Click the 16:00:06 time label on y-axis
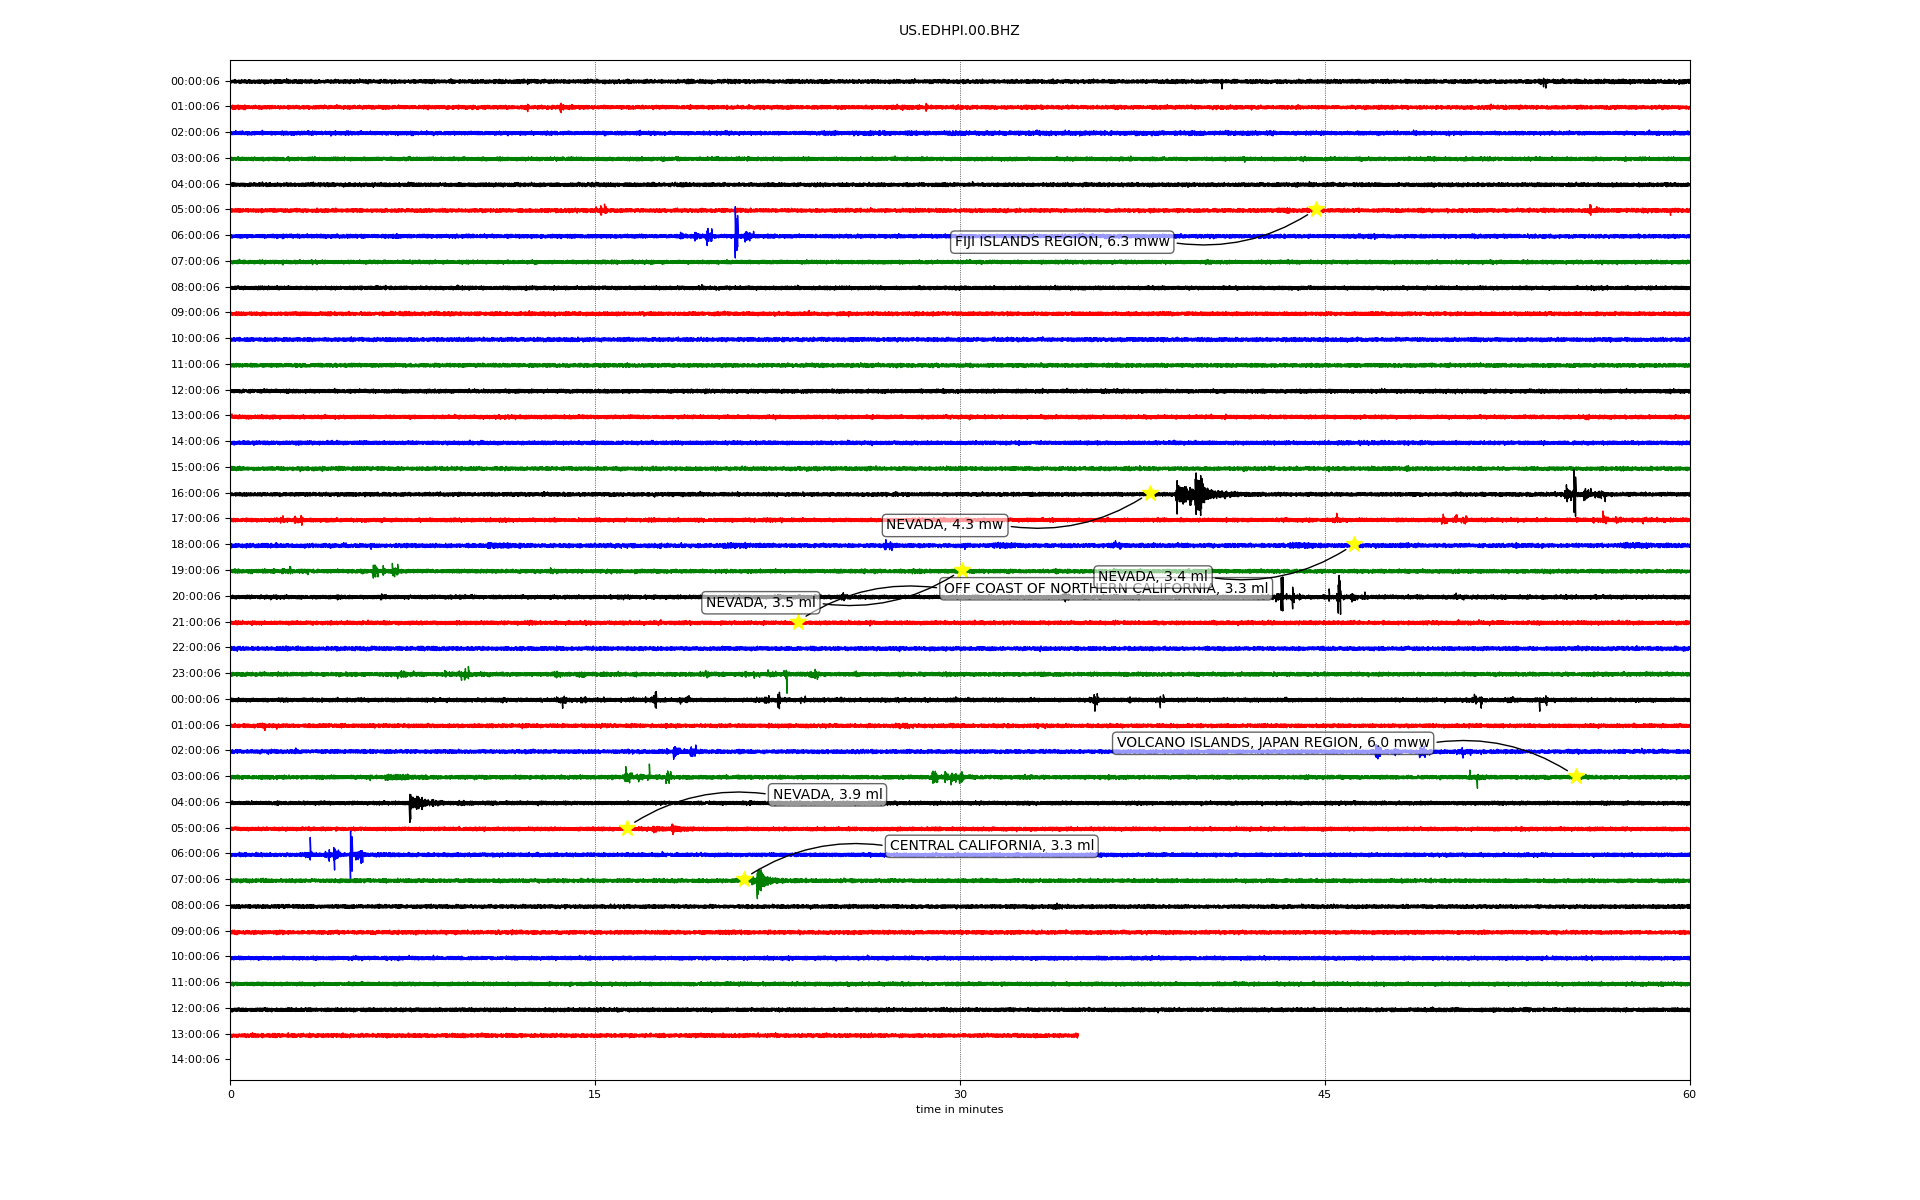This screenshot has height=1200, width=1920. pos(195,493)
